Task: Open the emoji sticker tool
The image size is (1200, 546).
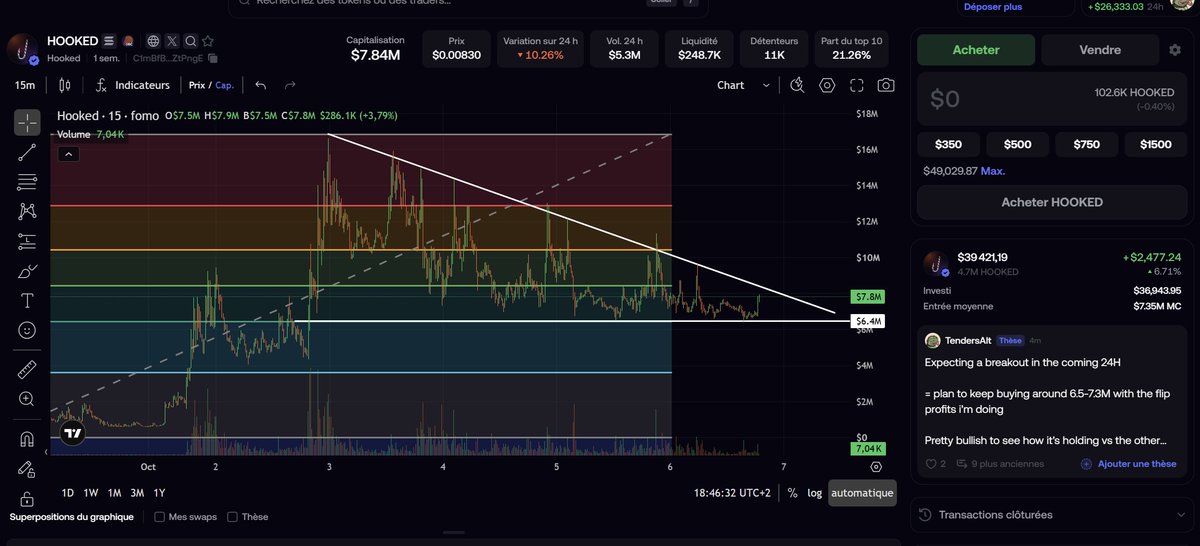Action: (x=27, y=330)
